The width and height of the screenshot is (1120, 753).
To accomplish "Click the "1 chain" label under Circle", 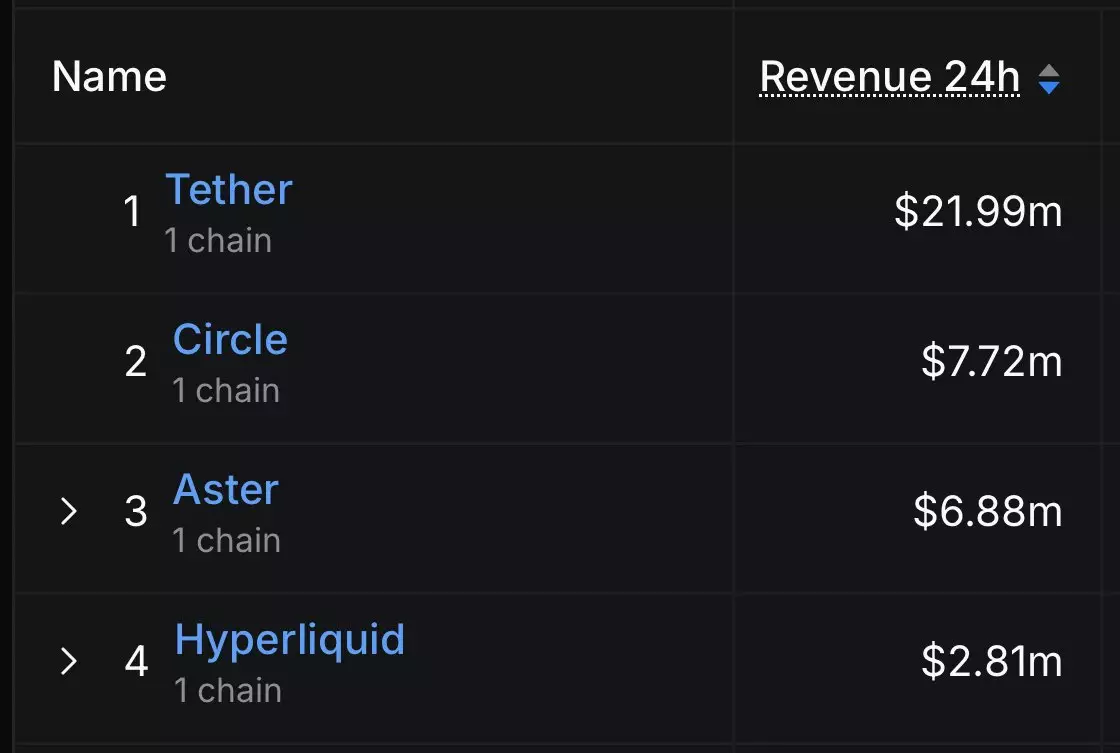I will [226, 391].
